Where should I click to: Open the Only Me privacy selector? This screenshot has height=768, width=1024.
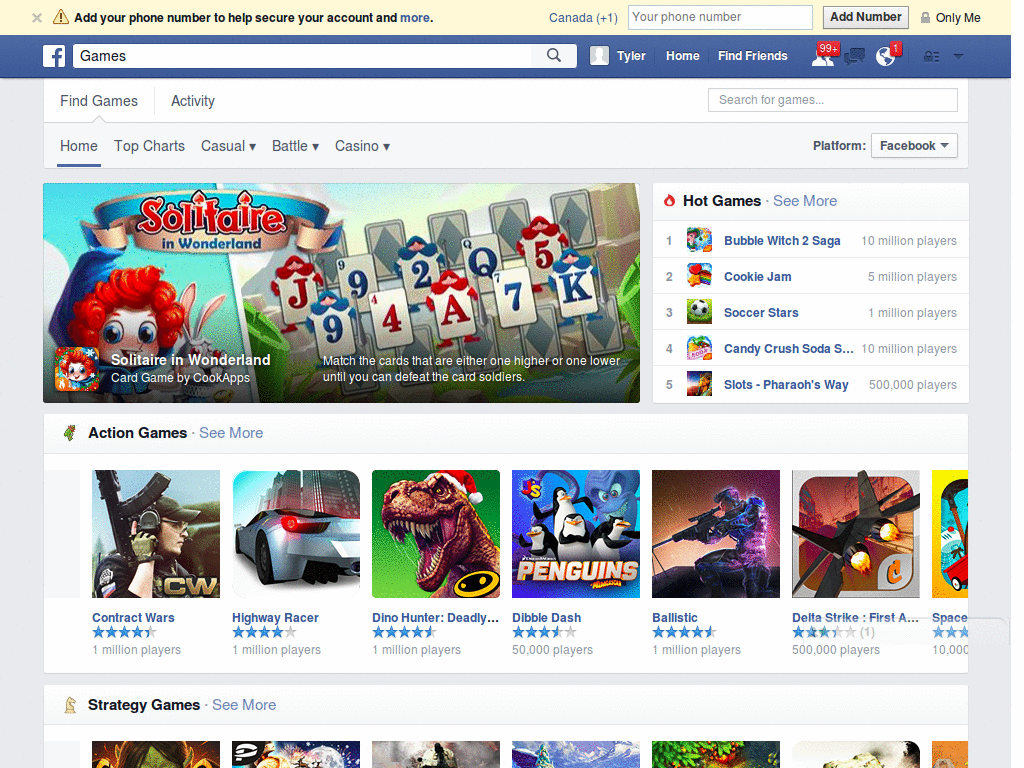pyautogui.click(x=950, y=18)
